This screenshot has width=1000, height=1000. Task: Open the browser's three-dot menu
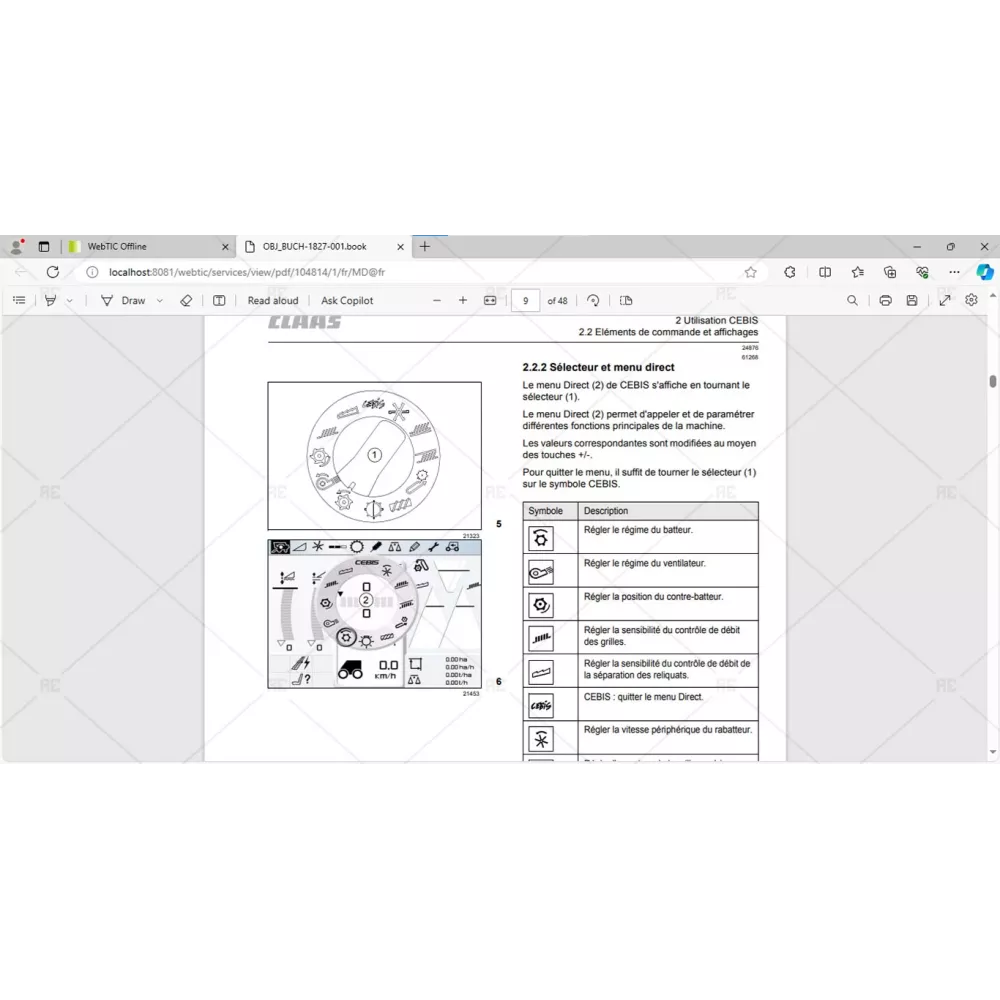[955, 272]
